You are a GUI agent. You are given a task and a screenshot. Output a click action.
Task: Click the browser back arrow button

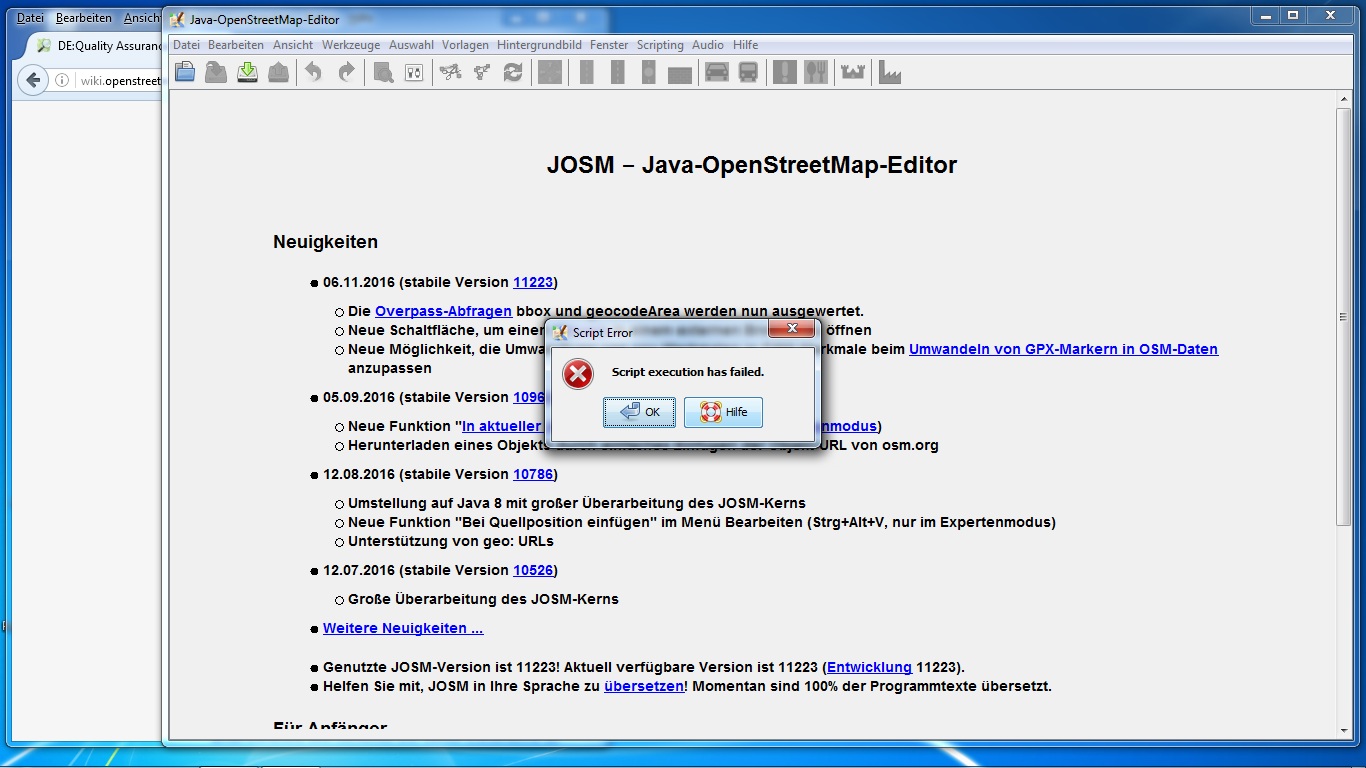pyautogui.click(x=33, y=81)
